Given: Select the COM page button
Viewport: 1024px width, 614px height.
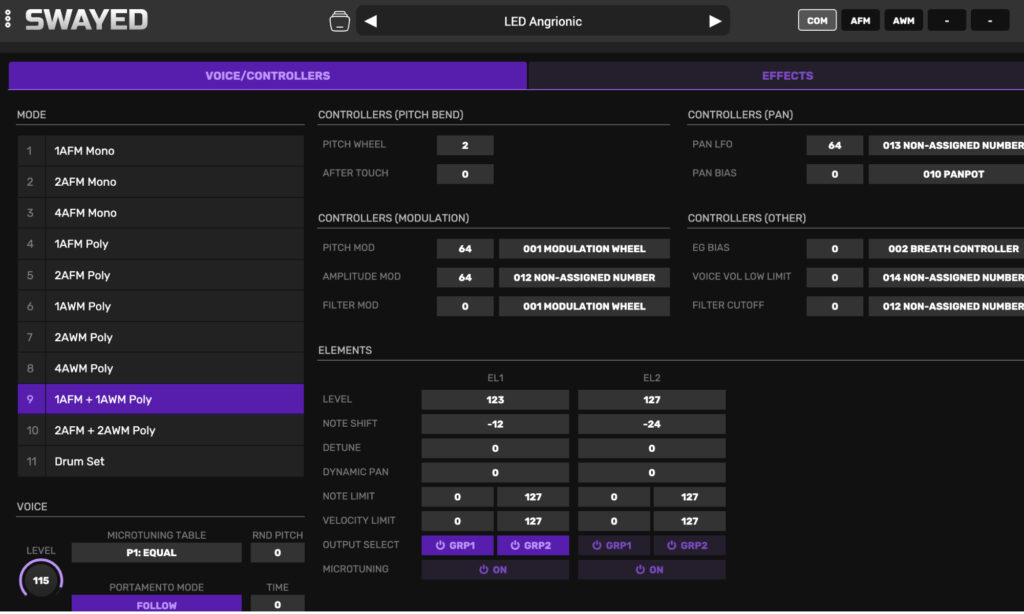Looking at the screenshot, I should (x=817, y=20).
